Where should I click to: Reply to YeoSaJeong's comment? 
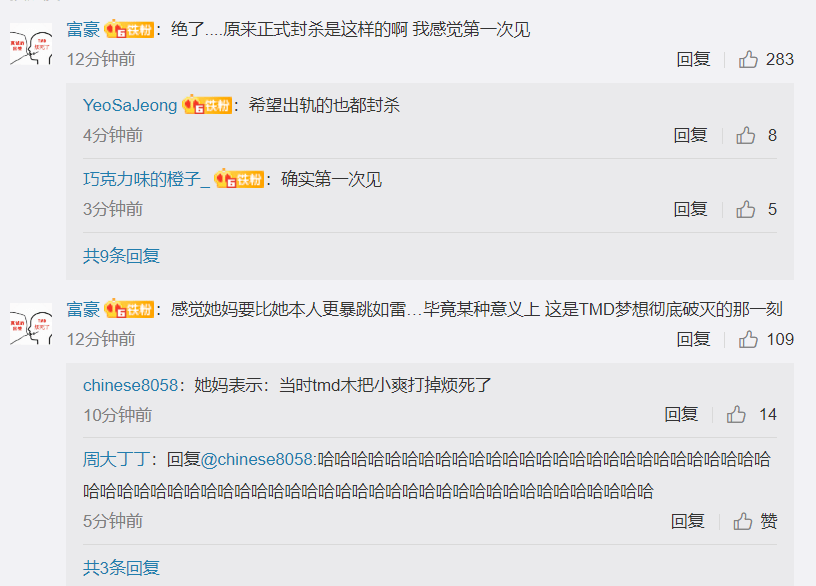(x=690, y=135)
